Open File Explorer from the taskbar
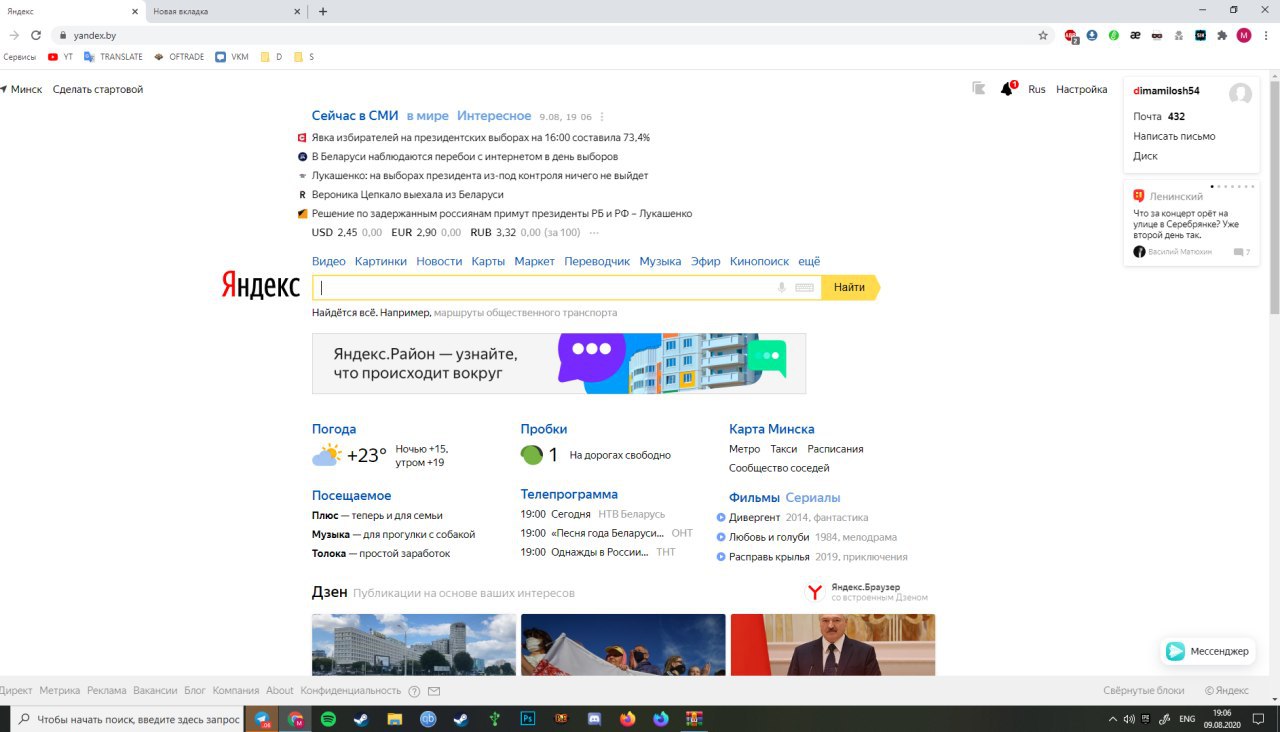The image size is (1280, 732). [395, 718]
